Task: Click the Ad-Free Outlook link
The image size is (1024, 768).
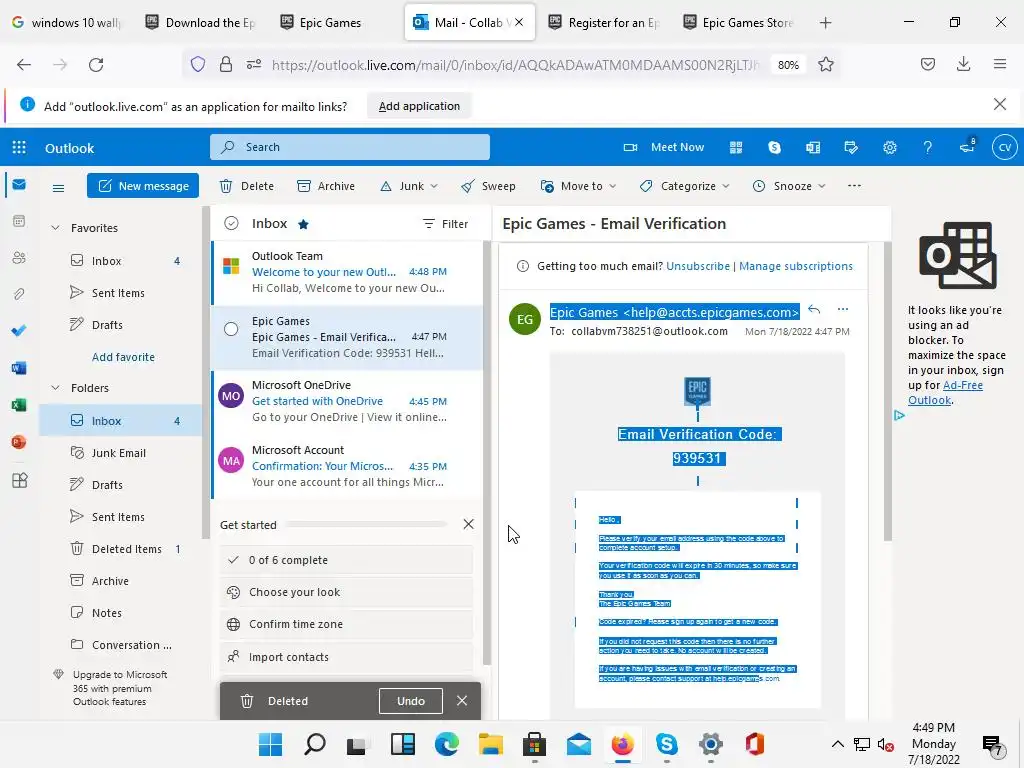Action: 945,392
